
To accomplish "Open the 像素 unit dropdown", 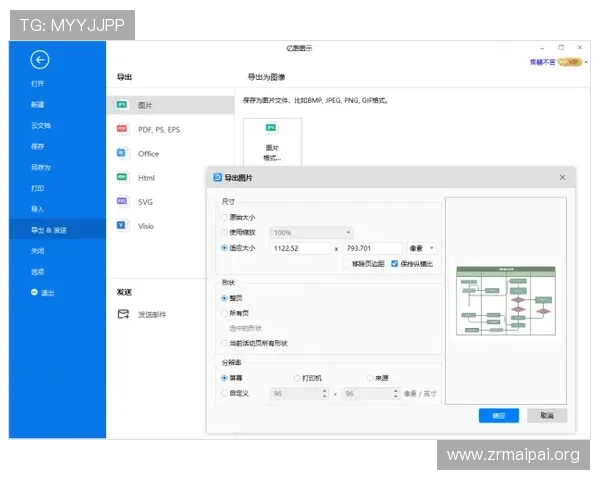I will (421, 248).
